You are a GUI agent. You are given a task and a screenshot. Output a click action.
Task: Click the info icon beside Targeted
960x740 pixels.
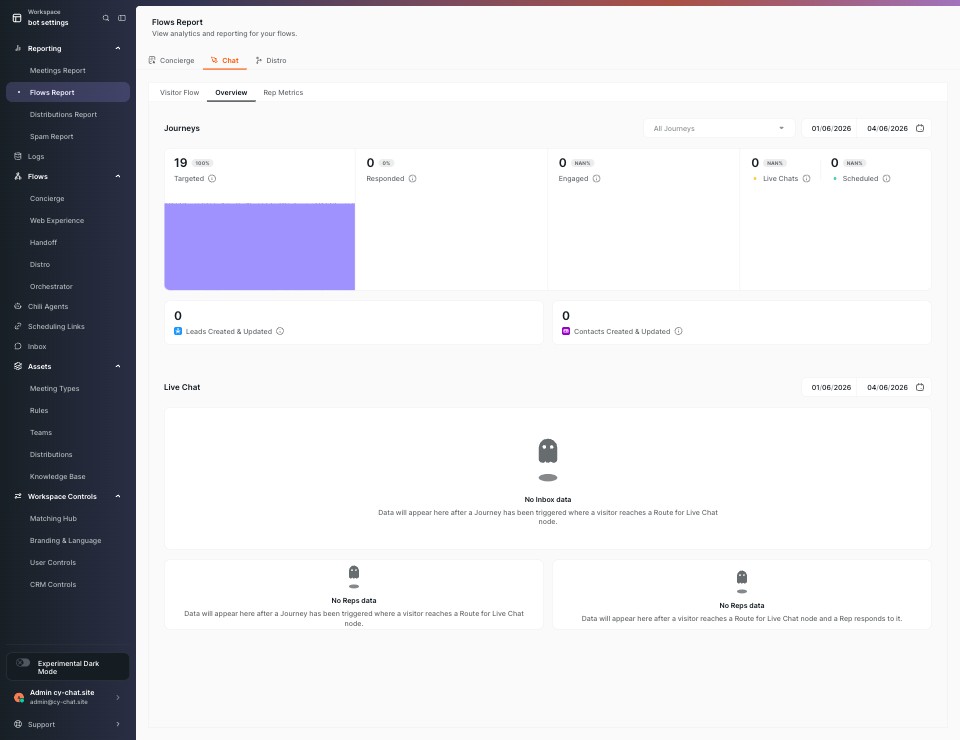click(x=212, y=179)
